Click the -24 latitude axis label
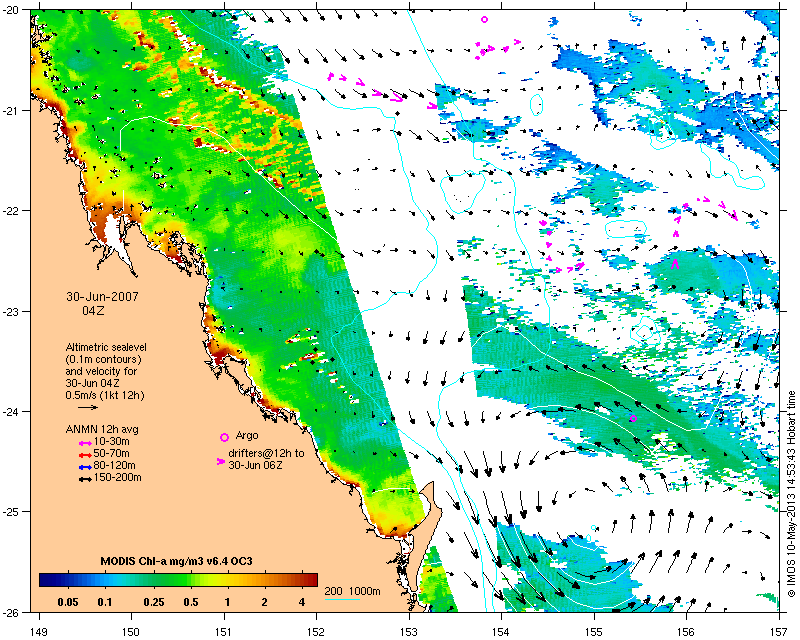The height and width of the screenshot is (640, 800). tap(10, 411)
